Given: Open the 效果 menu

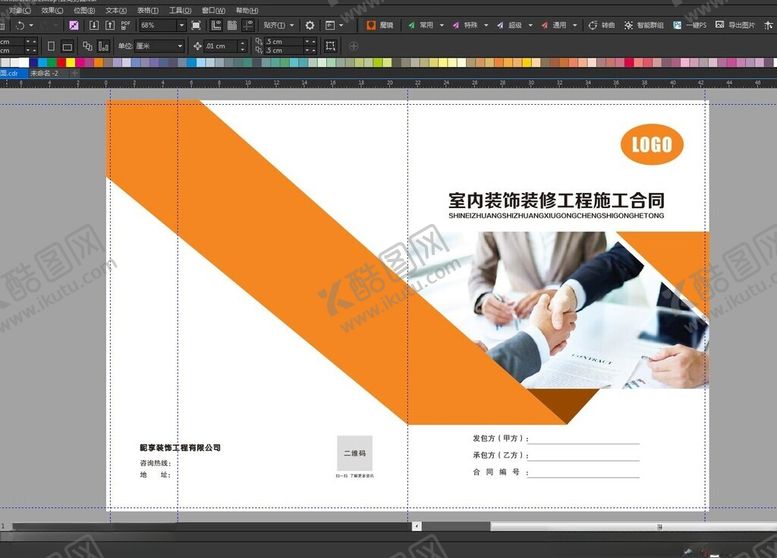Looking at the screenshot, I should (x=52, y=10).
